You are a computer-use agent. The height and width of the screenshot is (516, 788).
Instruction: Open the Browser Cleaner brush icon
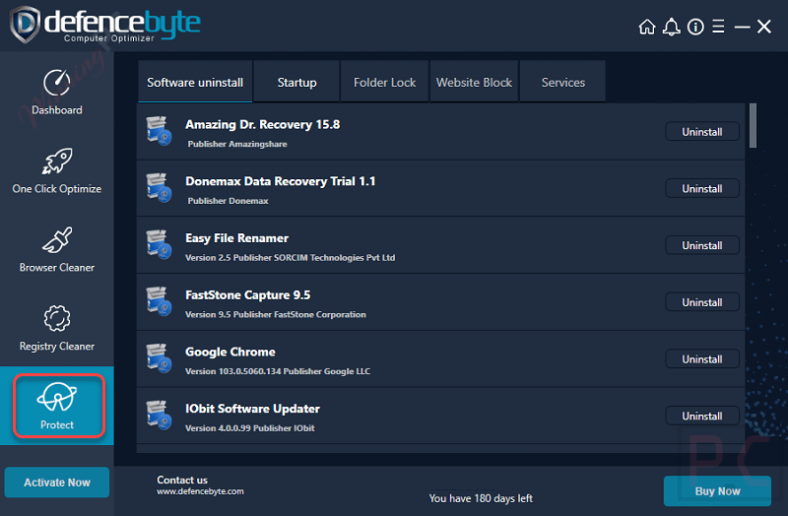(57, 240)
